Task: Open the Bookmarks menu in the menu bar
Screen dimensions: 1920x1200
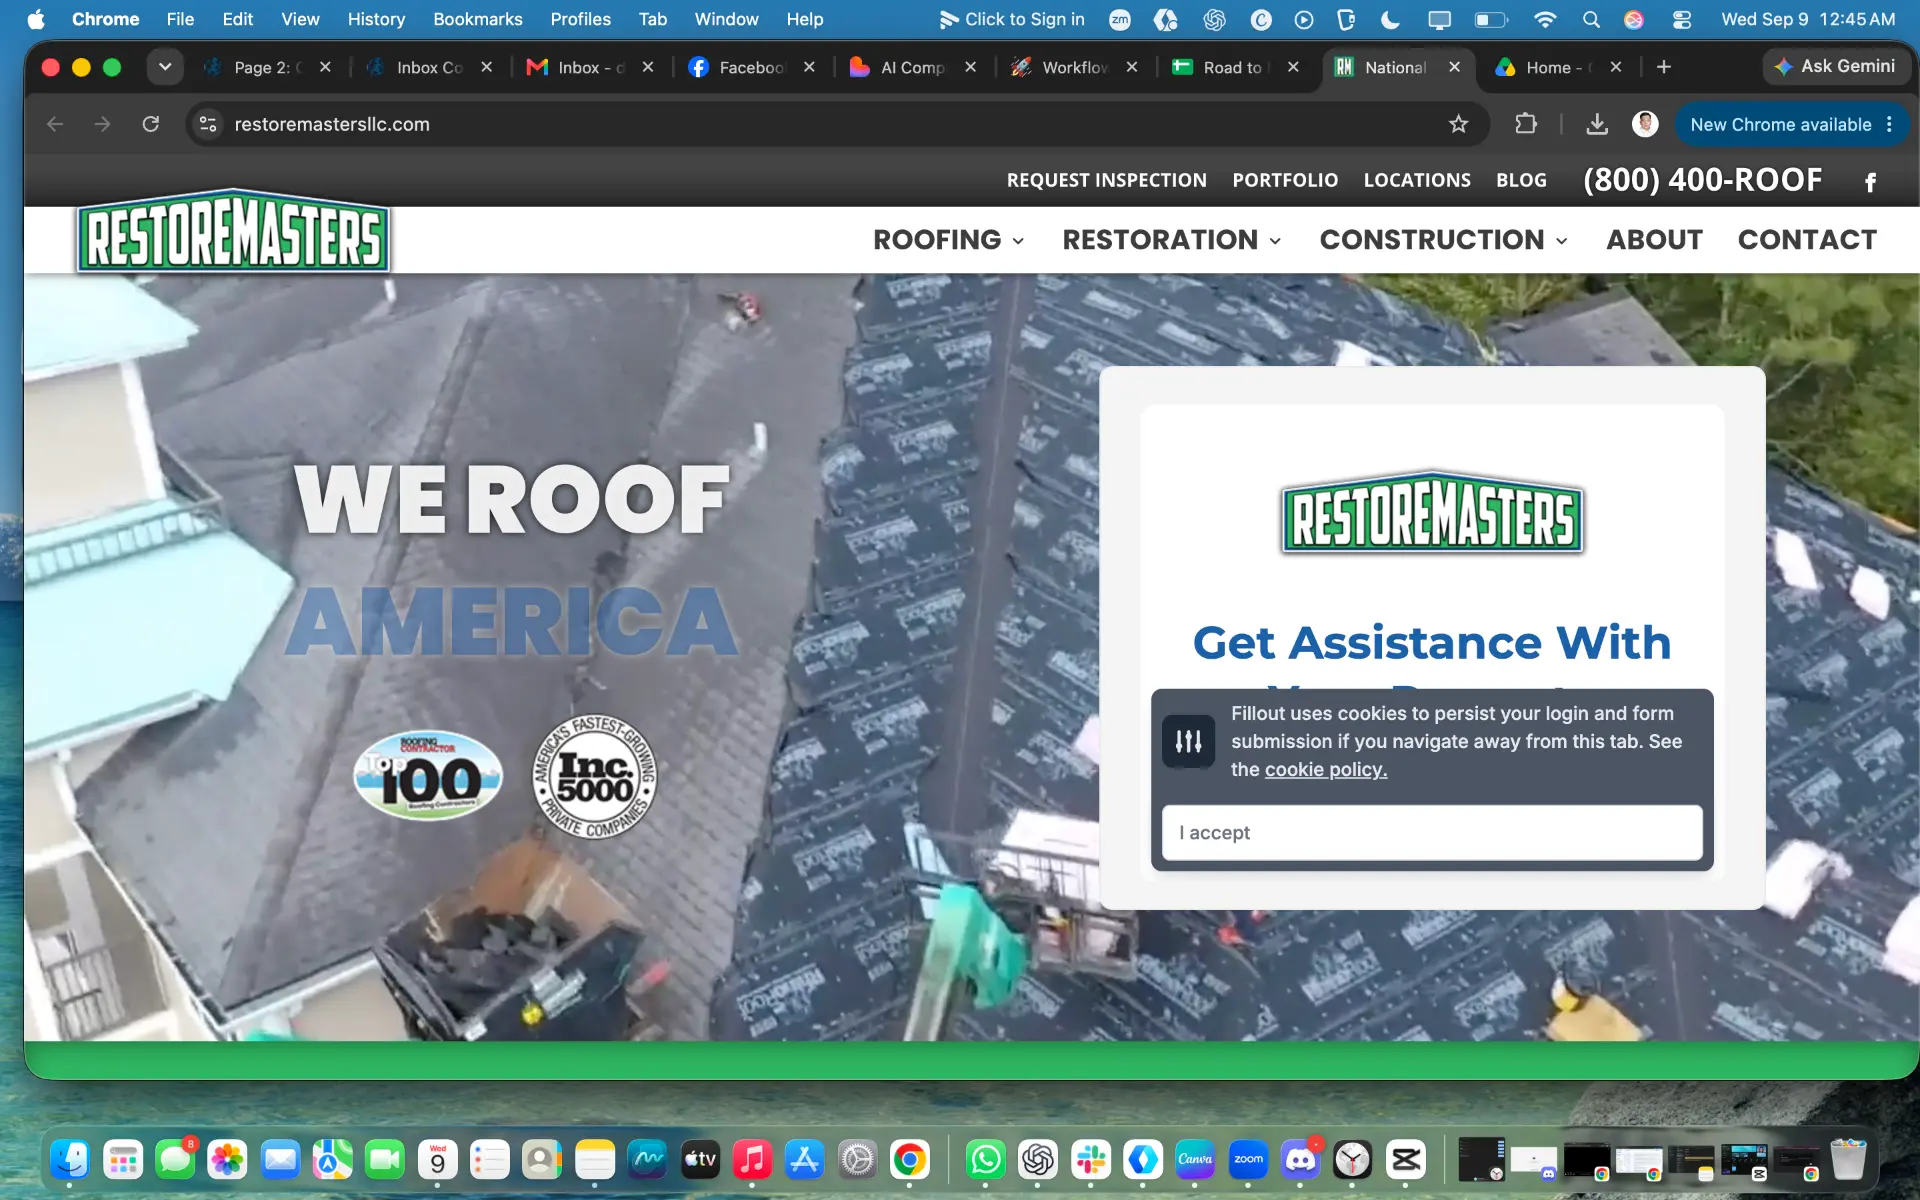Action: point(477,19)
